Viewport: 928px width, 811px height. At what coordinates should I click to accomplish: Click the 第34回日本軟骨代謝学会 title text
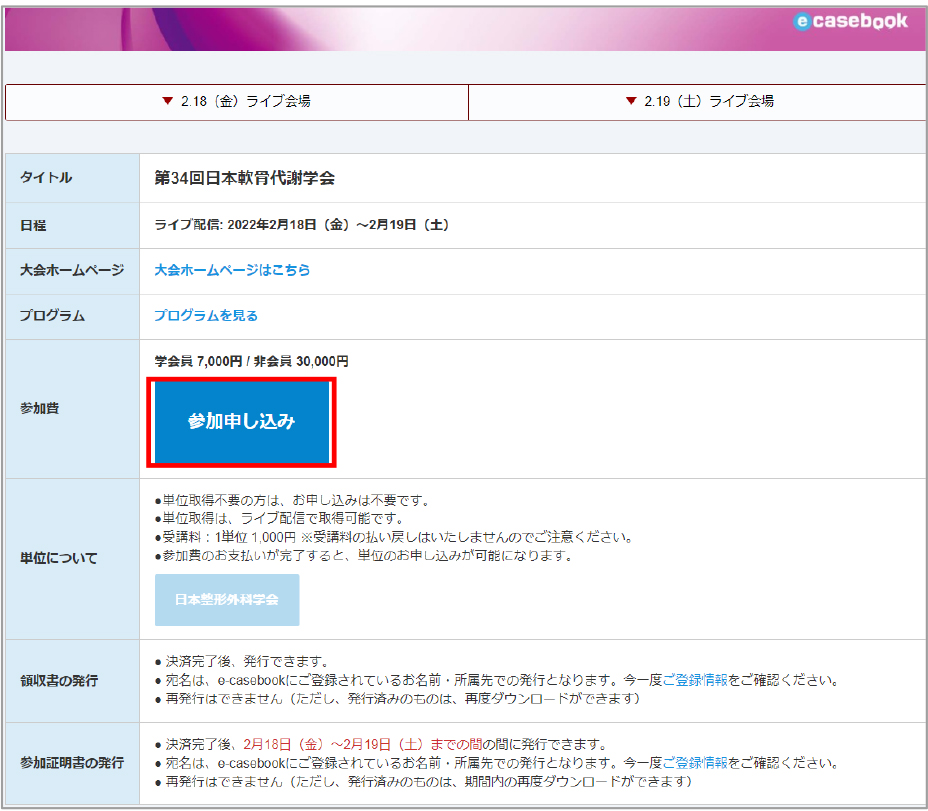(245, 178)
